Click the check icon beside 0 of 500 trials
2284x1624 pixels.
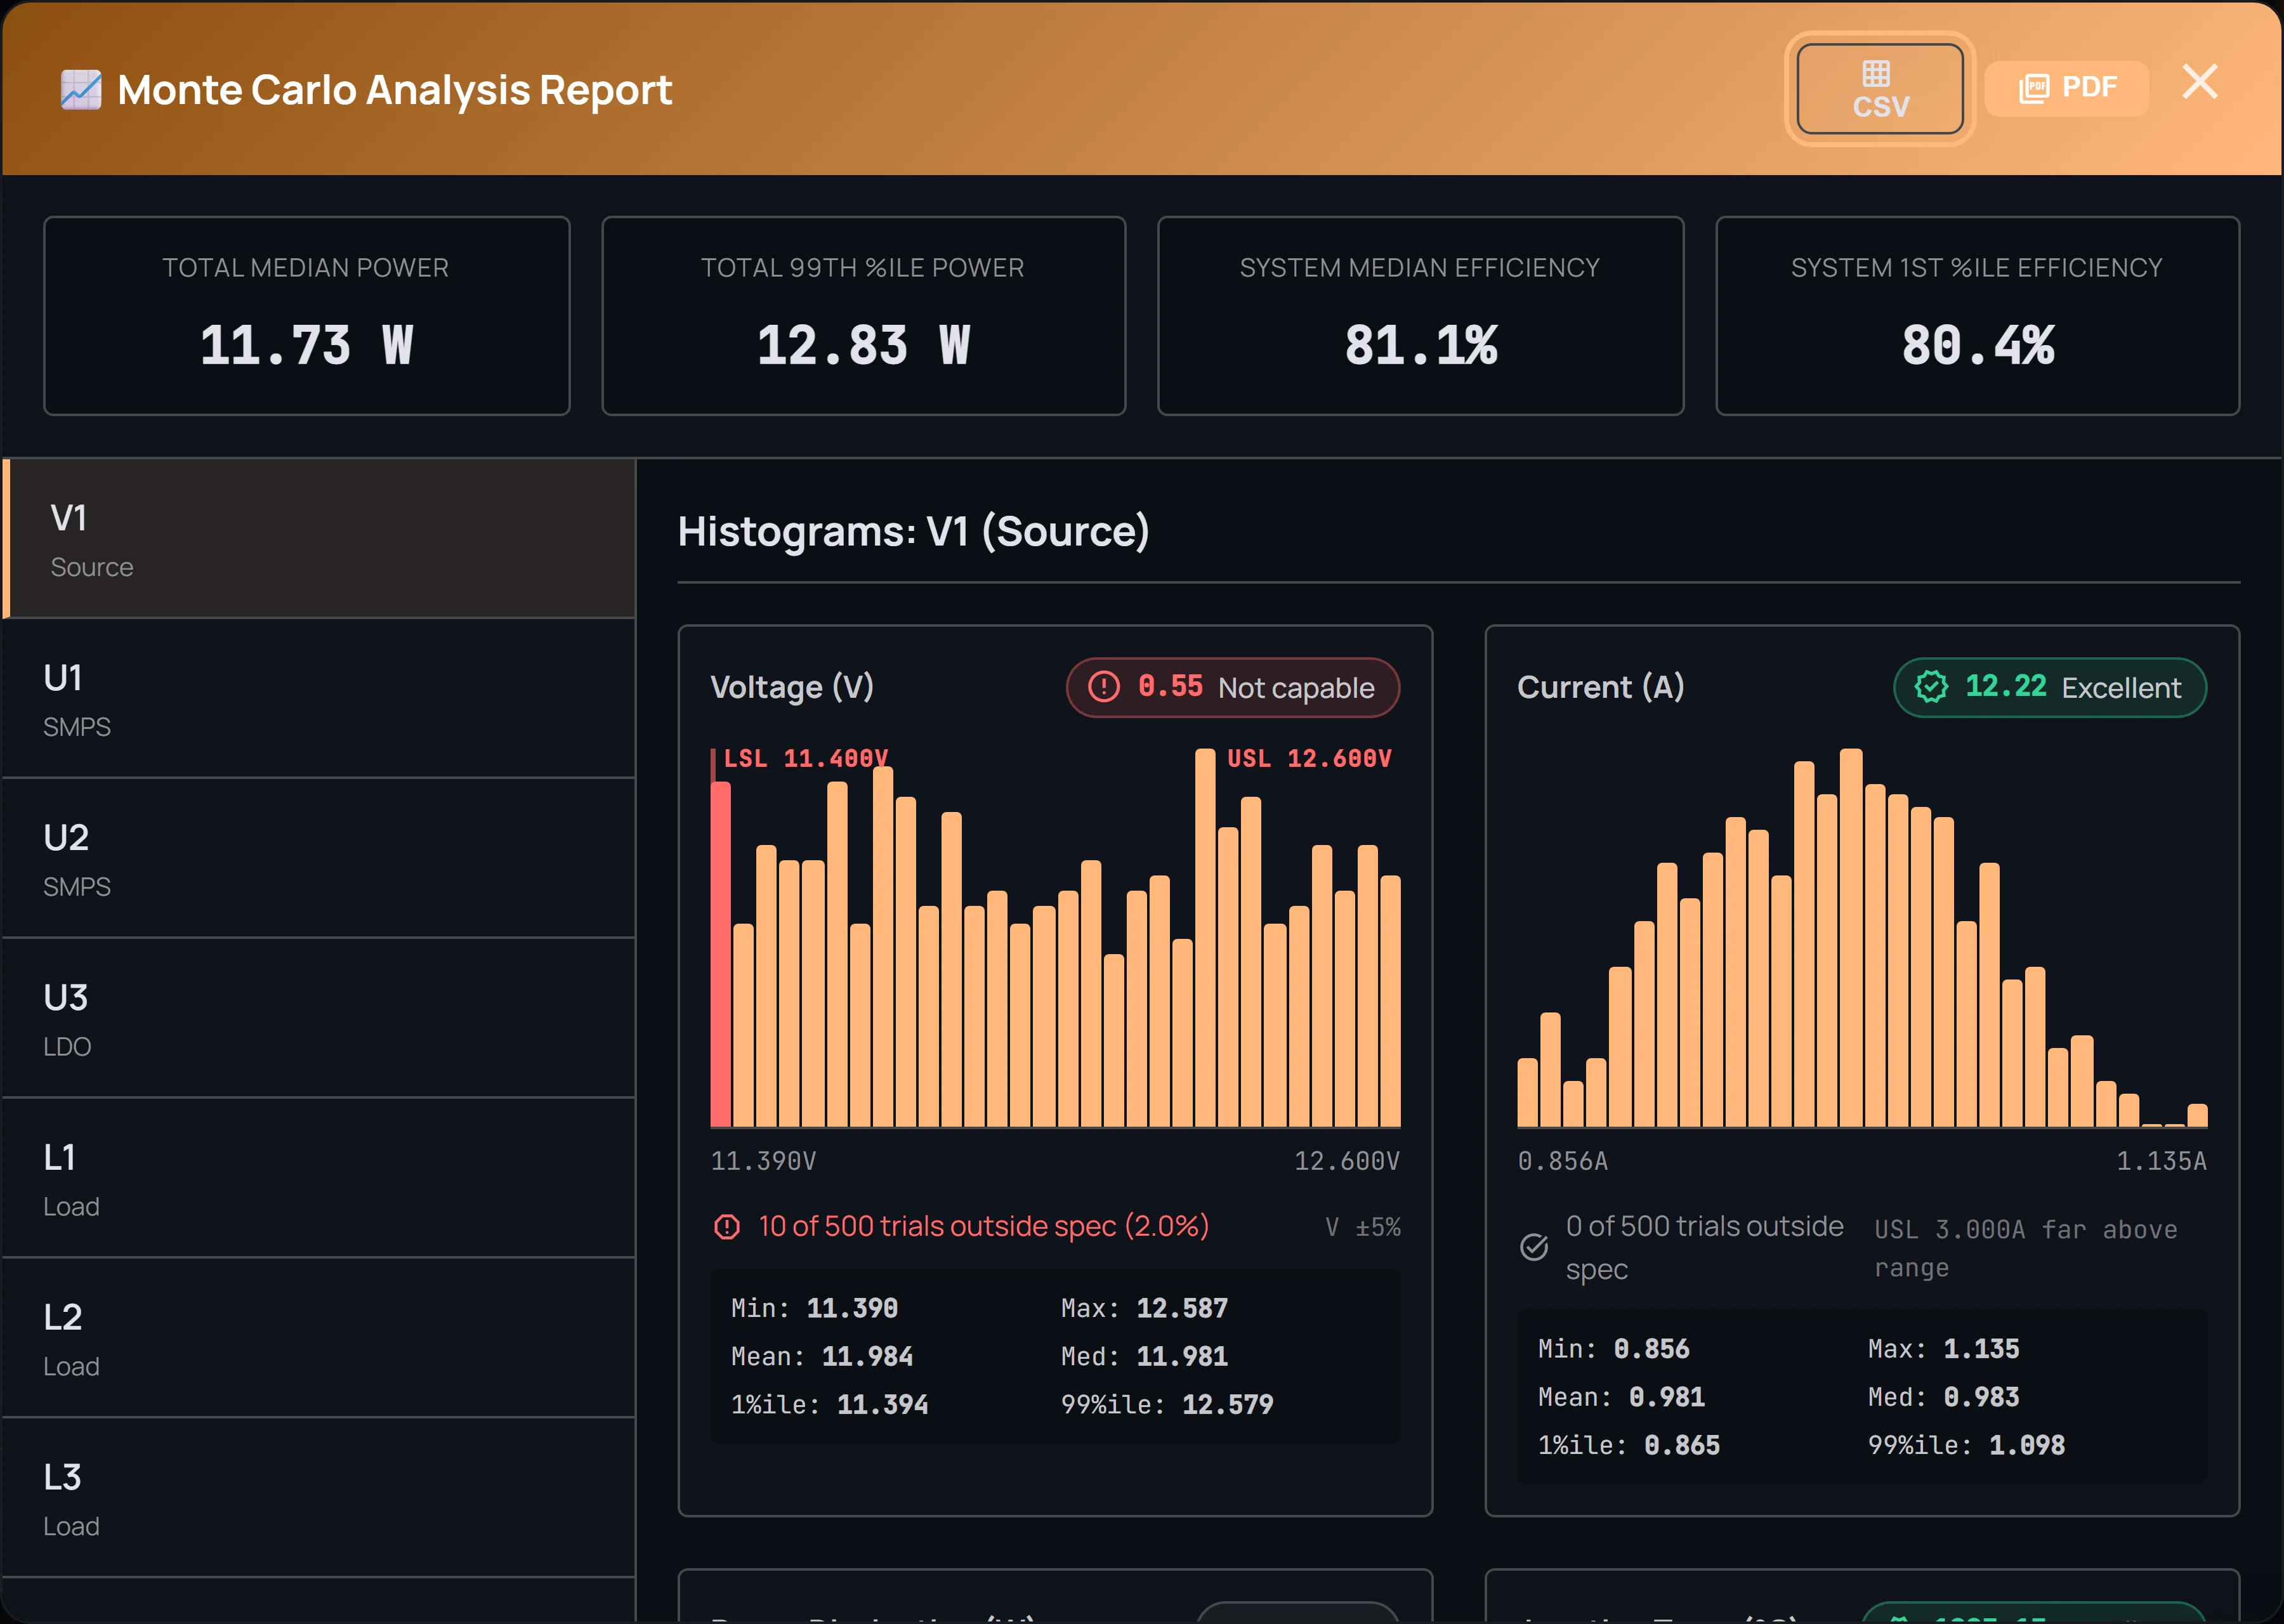tap(1534, 1247)
